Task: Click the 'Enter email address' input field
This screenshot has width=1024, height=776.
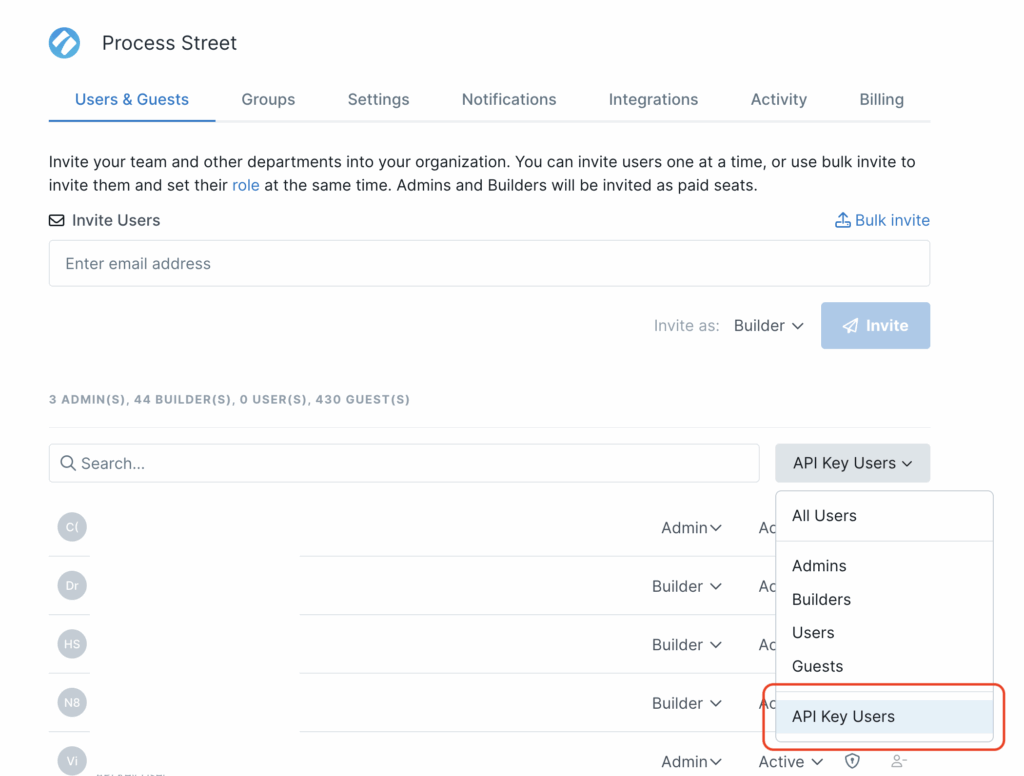Action: pos(489,264)
